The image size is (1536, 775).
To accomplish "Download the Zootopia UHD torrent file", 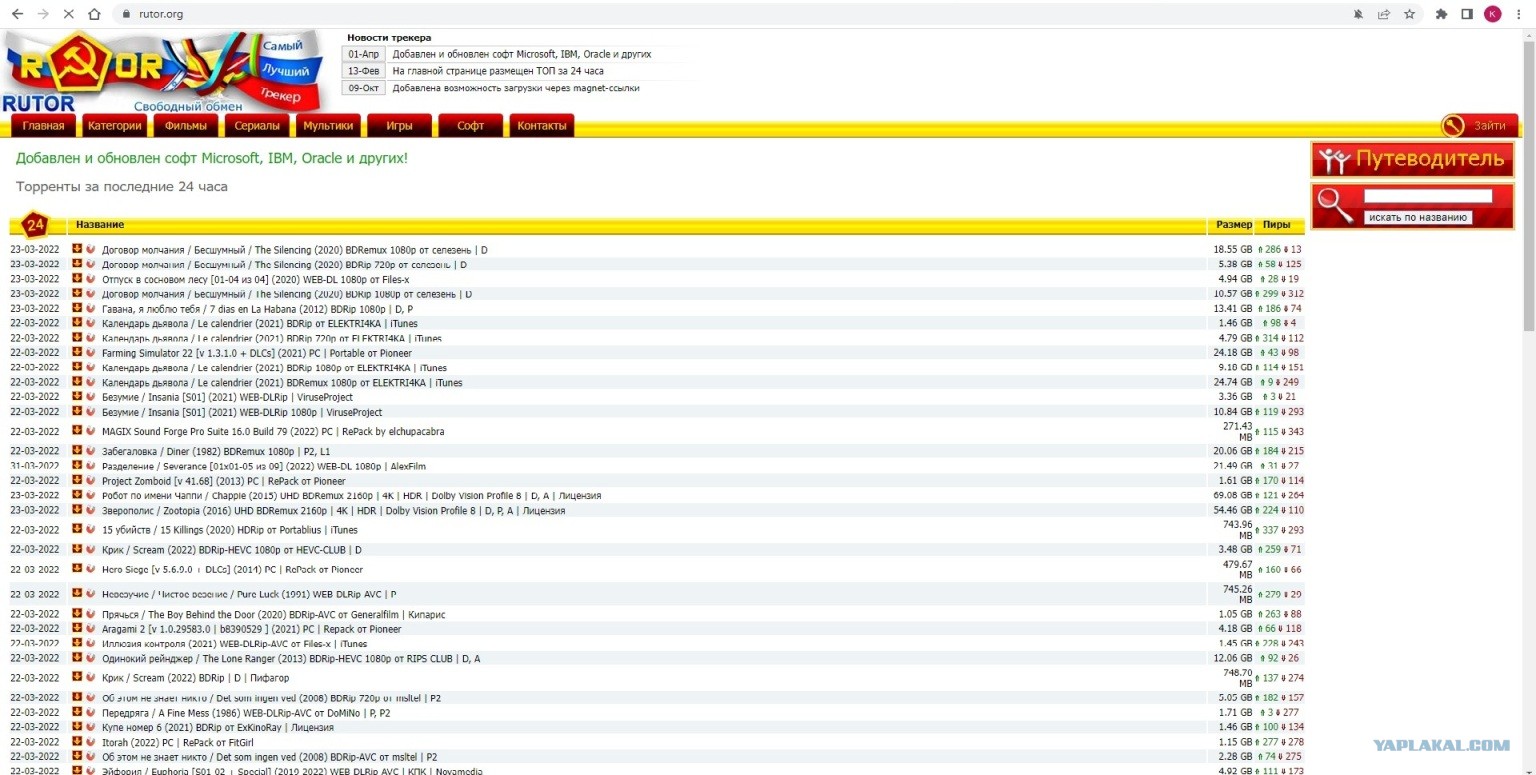I will click(77, 510).
